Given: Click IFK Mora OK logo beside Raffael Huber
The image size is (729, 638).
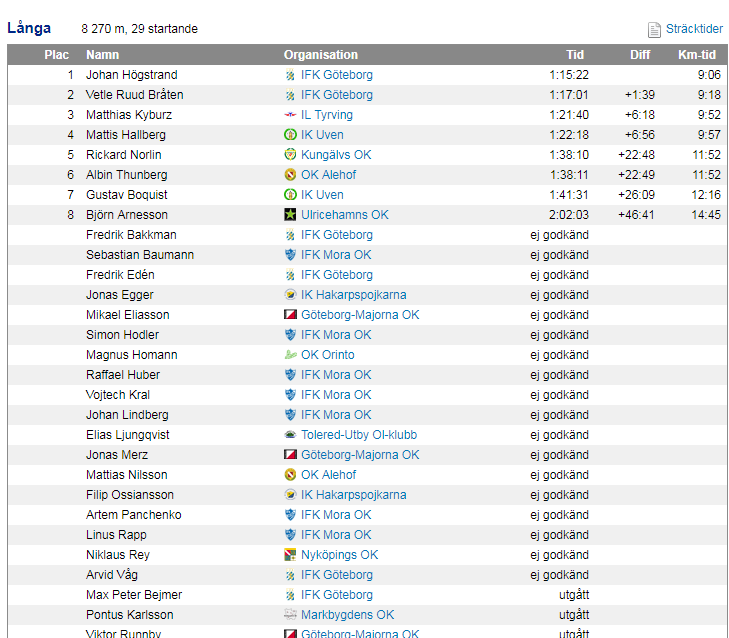Looking at the screenshot, I should tap(290, 375).
